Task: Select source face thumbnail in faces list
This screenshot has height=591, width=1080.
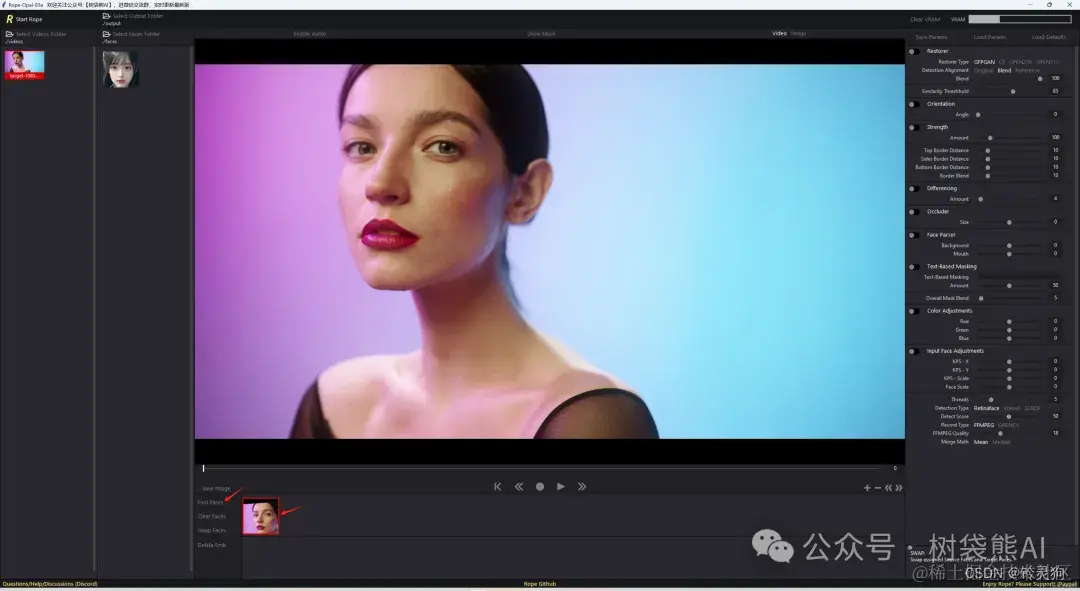Action: click(121, 69)
